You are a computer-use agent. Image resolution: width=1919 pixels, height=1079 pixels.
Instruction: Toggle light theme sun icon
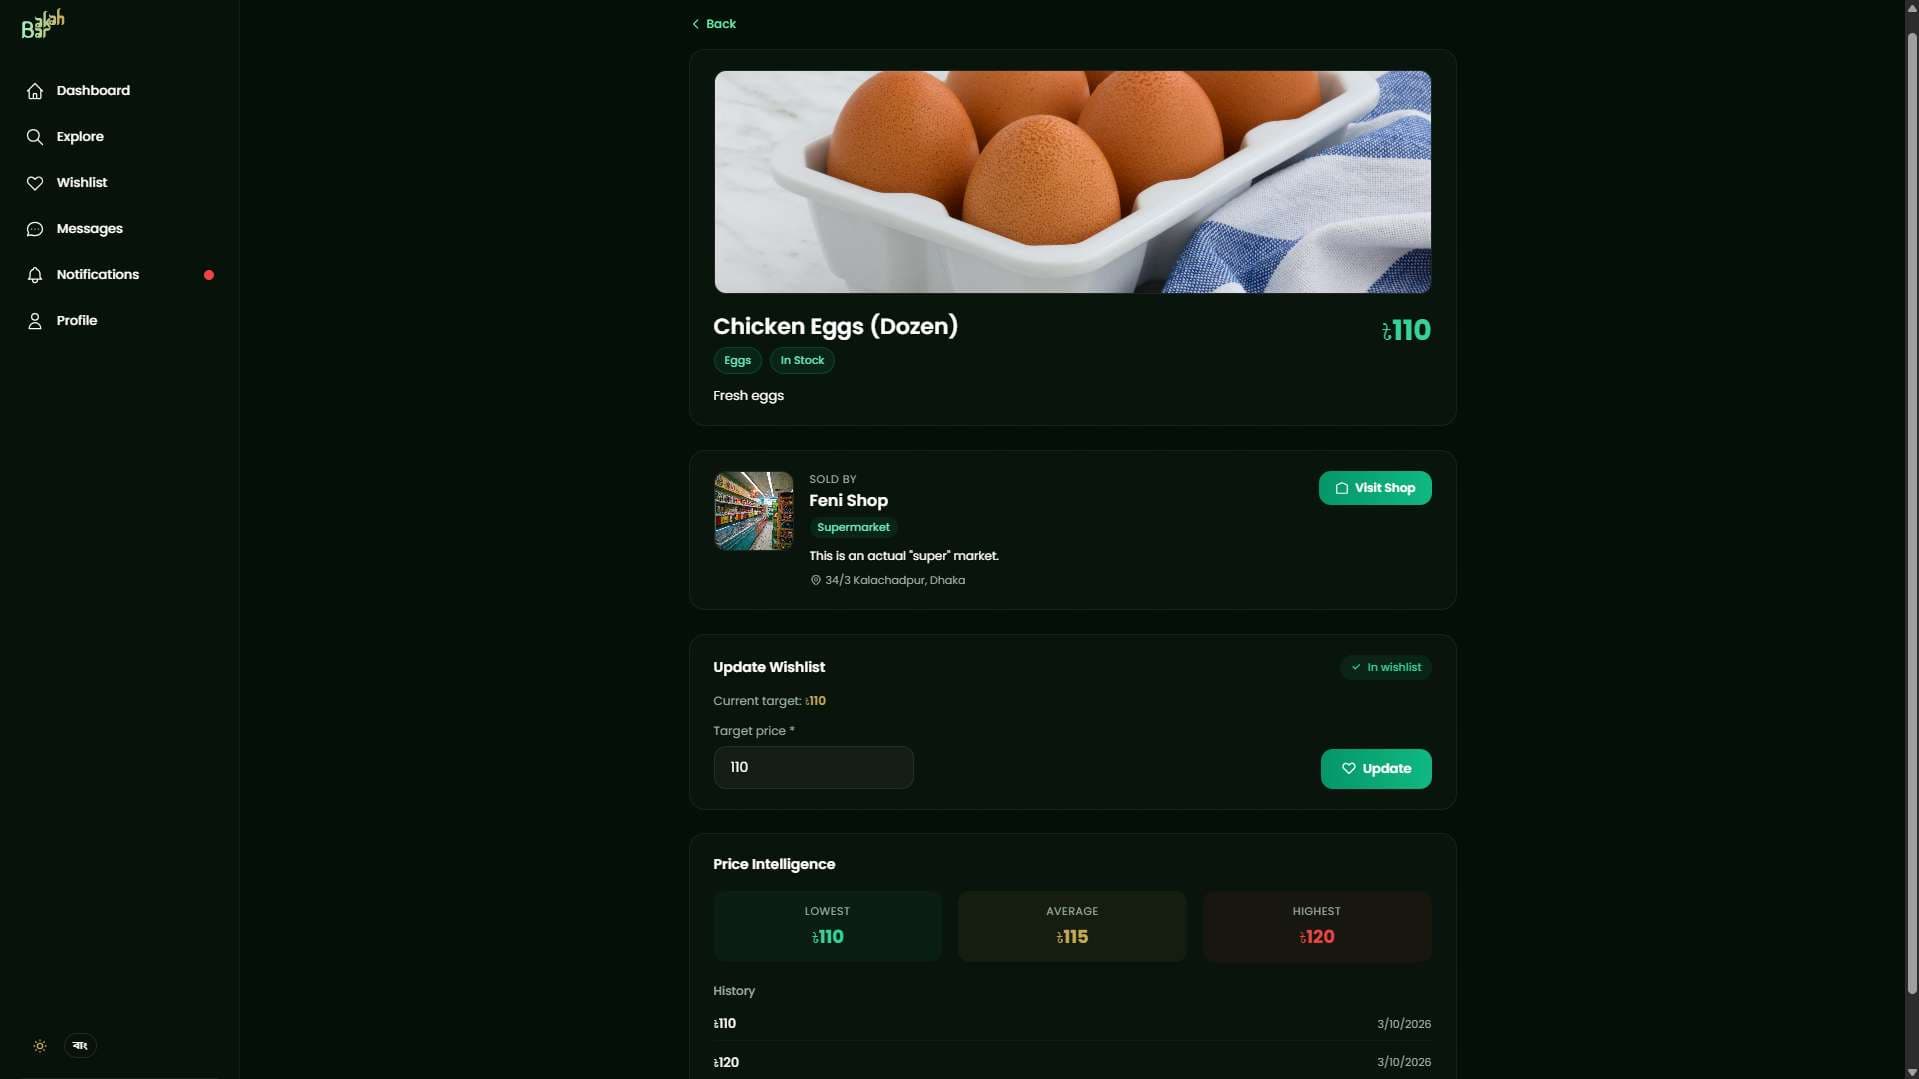point(40,1046)
